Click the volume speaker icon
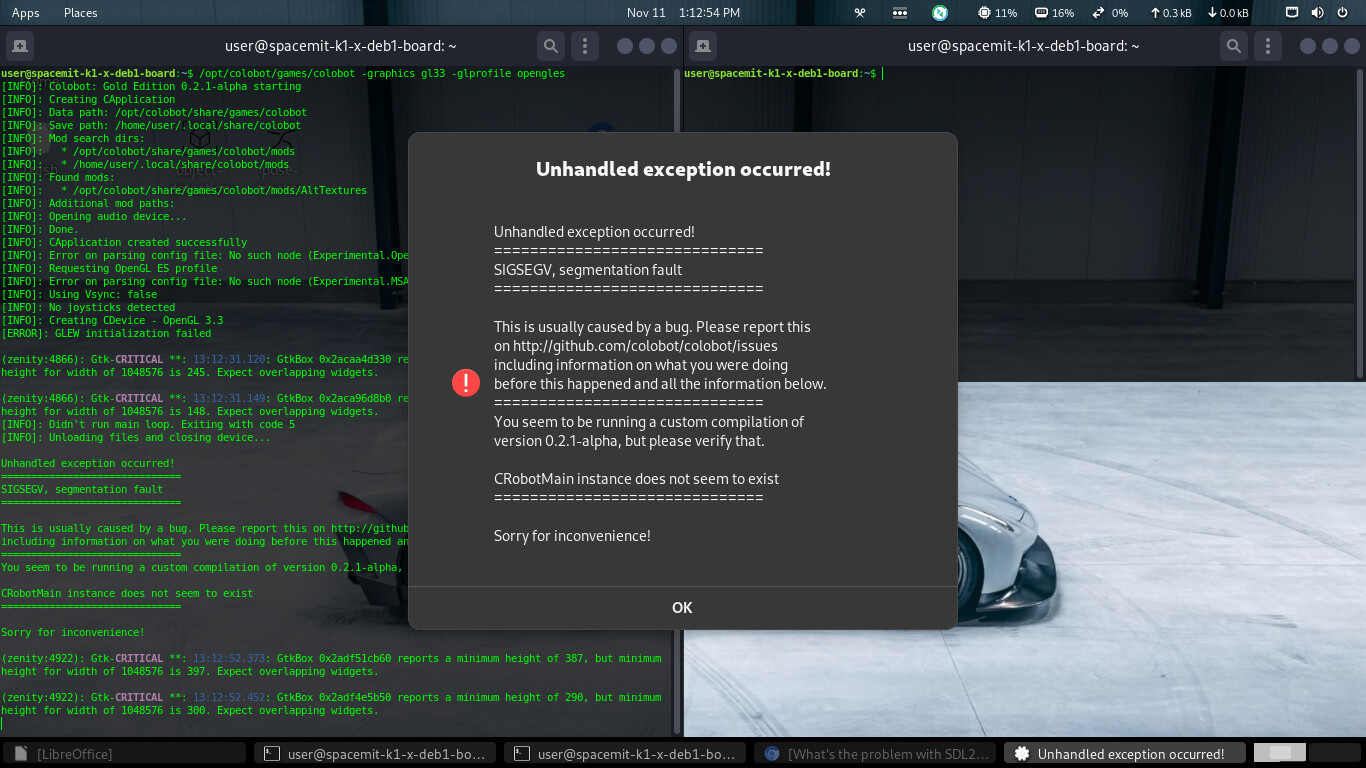This screenshot has height=768, width=1366. tap(1317, 13)
